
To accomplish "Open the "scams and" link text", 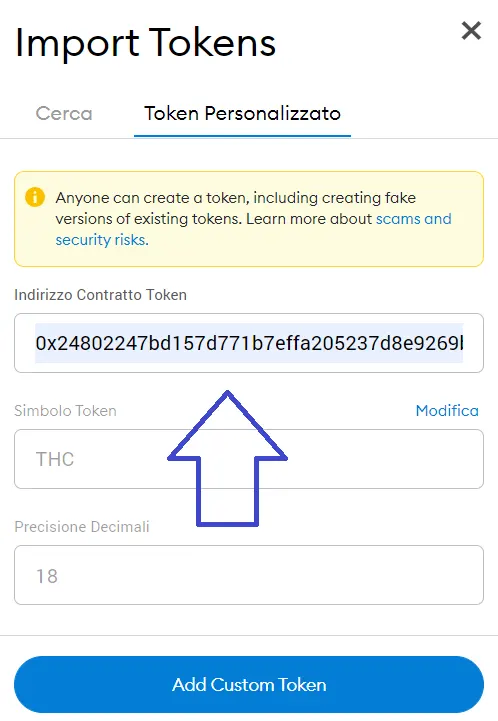I will [x=413, y=219].
